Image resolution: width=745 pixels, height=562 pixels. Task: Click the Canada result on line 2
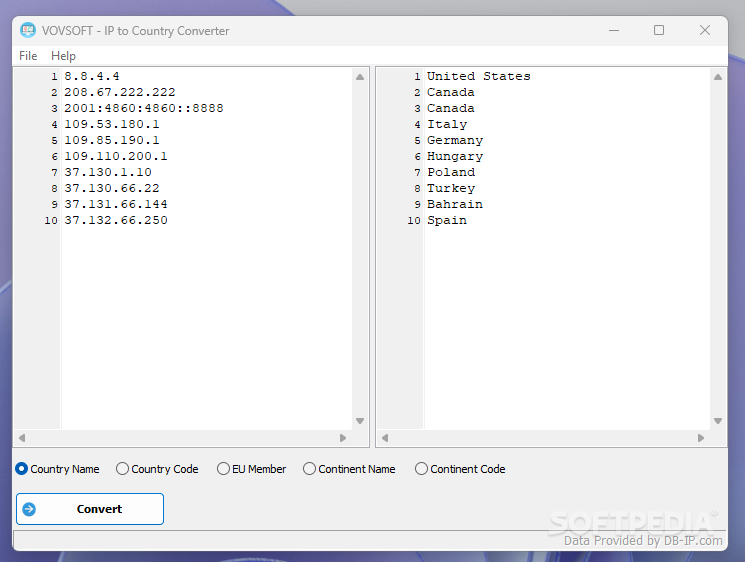point(450,92)
